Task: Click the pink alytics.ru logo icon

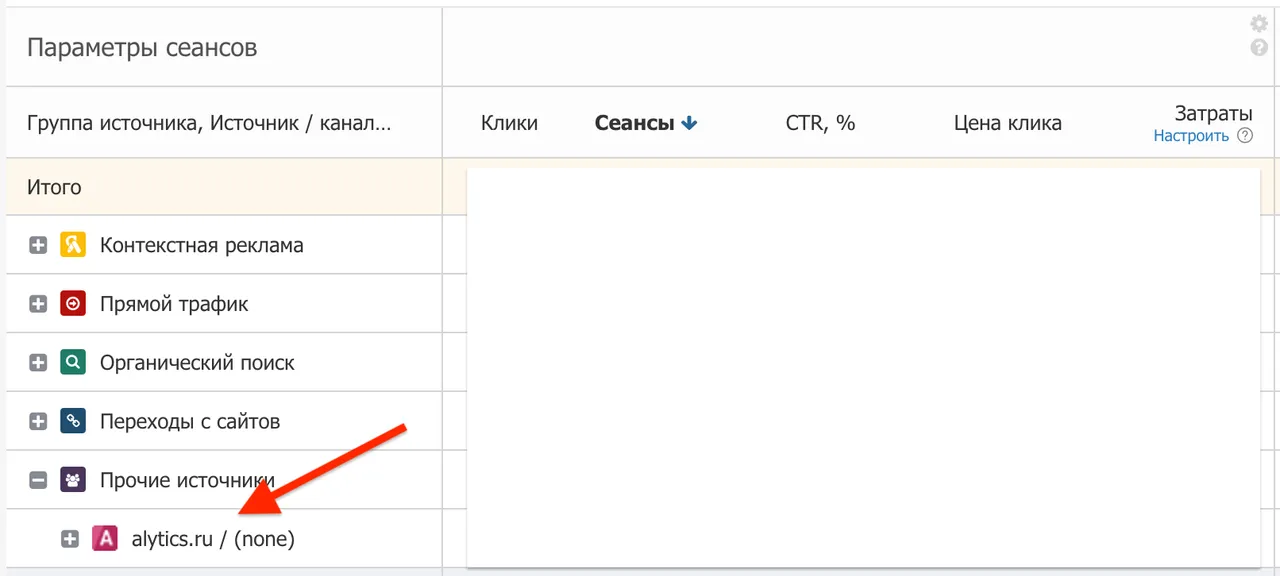Action: click(105, 539)
